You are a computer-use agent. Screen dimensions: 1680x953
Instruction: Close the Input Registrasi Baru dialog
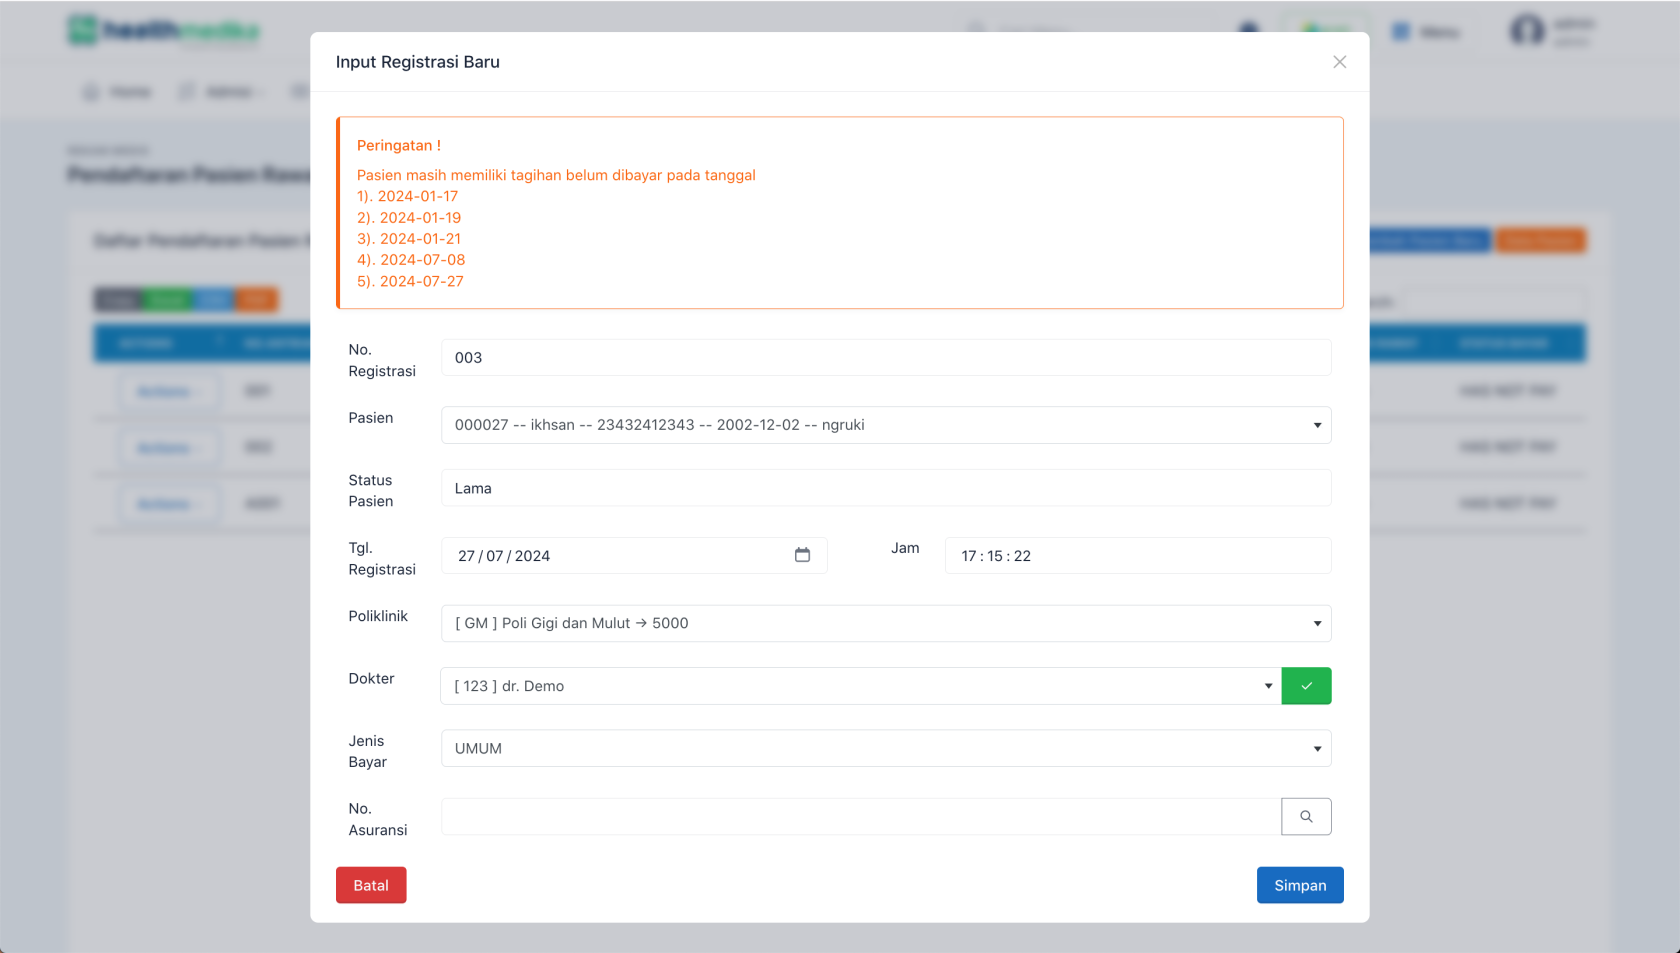(1340, 61)
